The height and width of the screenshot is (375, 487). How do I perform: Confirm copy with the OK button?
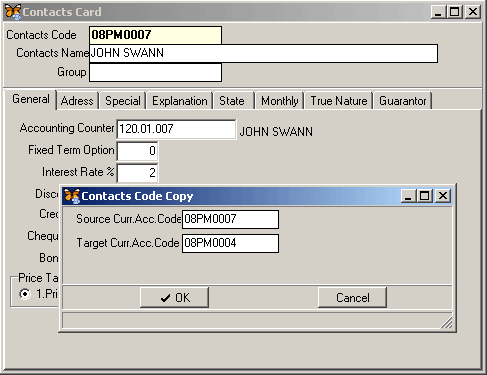click(175, 298)
